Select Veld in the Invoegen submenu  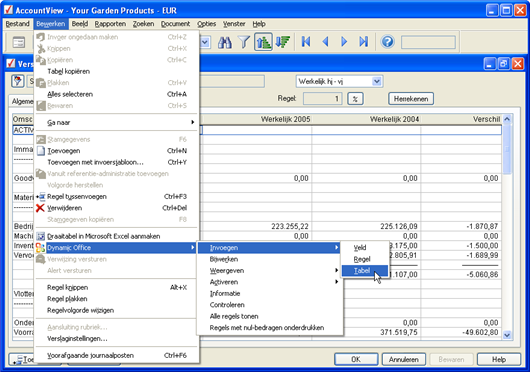[365, 248]
